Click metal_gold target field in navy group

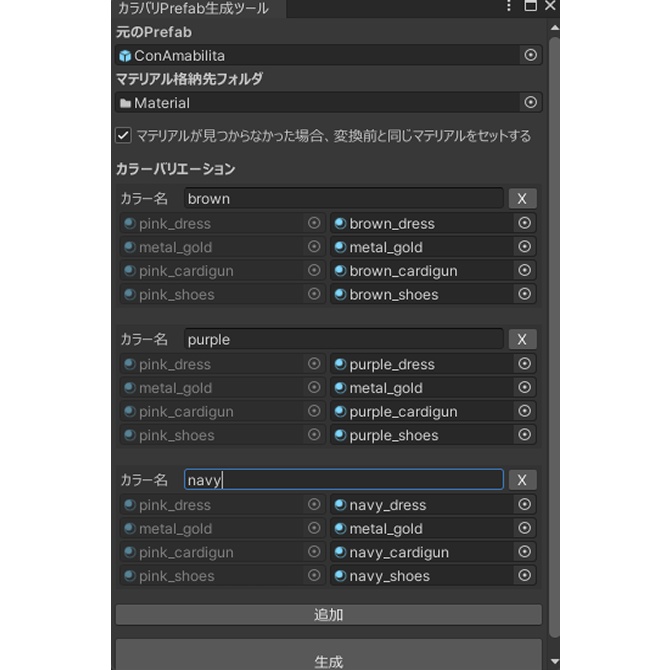(x=433, y=529)
